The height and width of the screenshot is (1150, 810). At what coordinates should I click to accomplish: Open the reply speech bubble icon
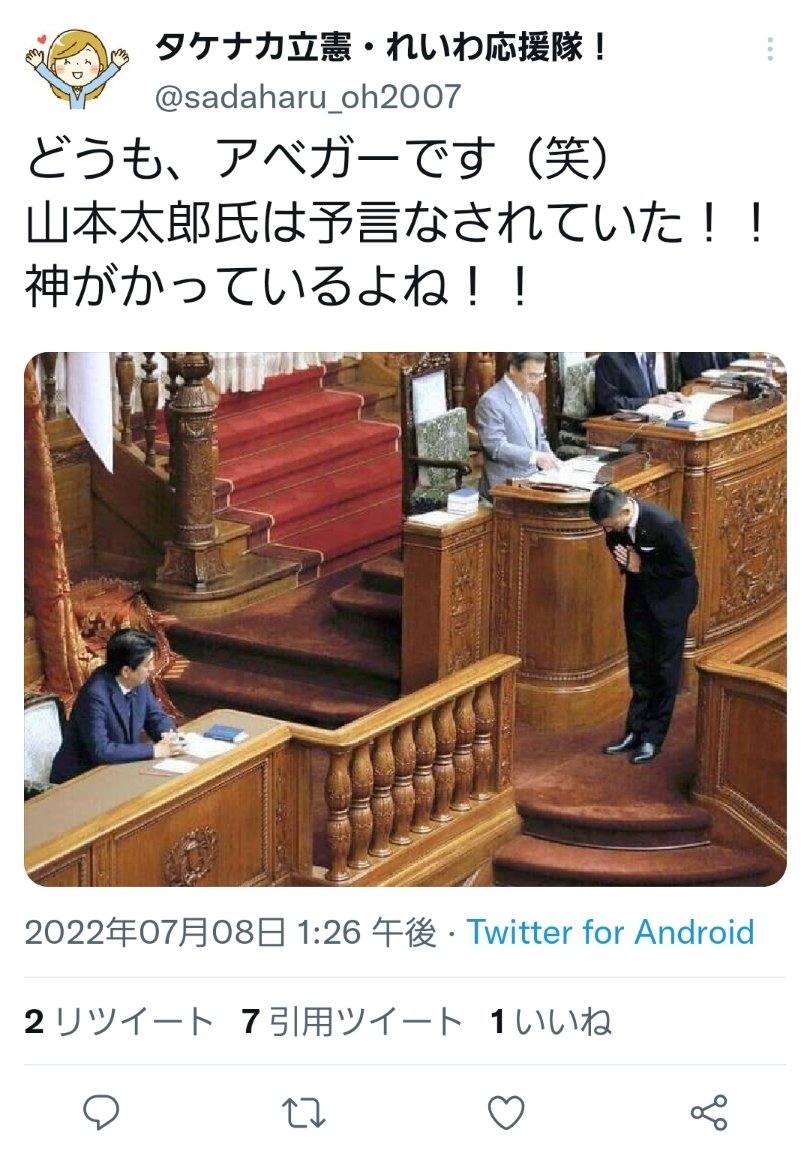[101, 1112]
